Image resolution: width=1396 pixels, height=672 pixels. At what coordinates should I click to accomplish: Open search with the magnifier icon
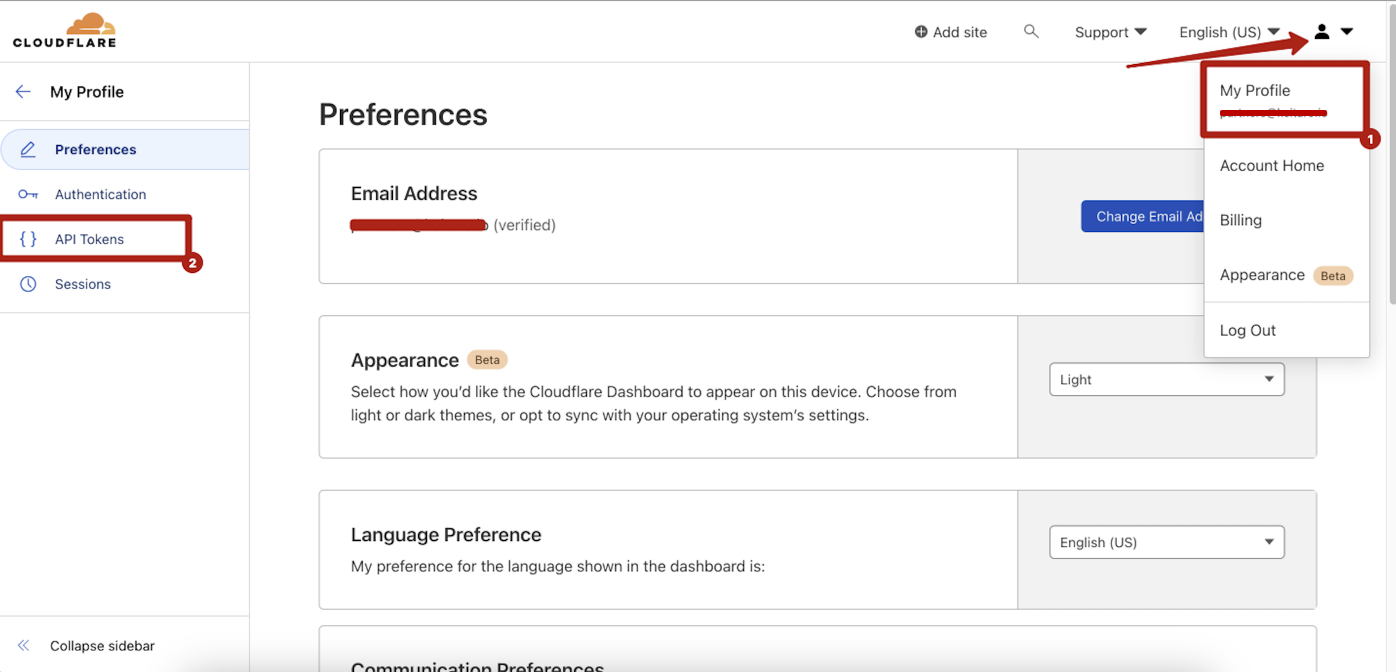point(1031,32)
